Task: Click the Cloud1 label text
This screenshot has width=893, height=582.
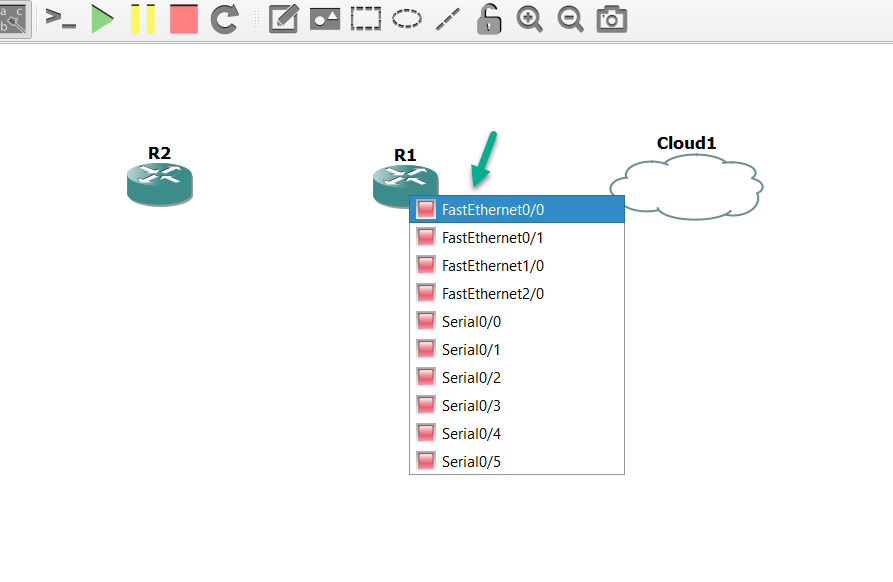Action: pyautogui.click(x=686, y=143)
